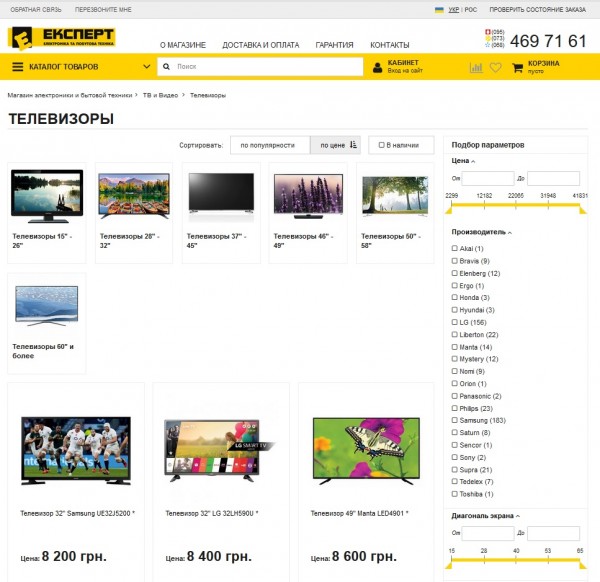The width and height of the screenshot is (600, 582).
Task: Click the Manta LED4901 product image
Action: 366,451
